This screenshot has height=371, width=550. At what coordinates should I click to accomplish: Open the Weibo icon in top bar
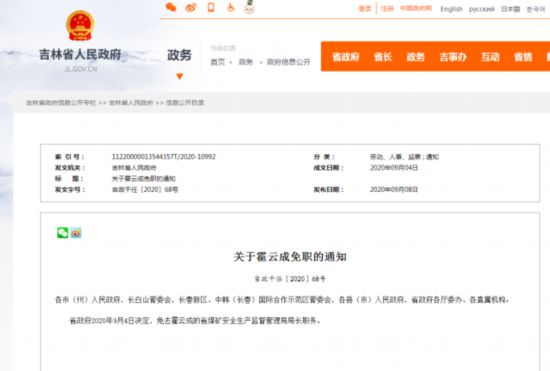click(x=191, y=7)
